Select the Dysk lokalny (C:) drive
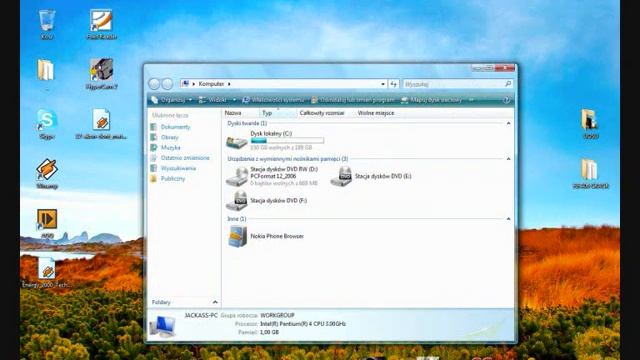The width and height of the screenshot is (640, 360). point(275,140)
